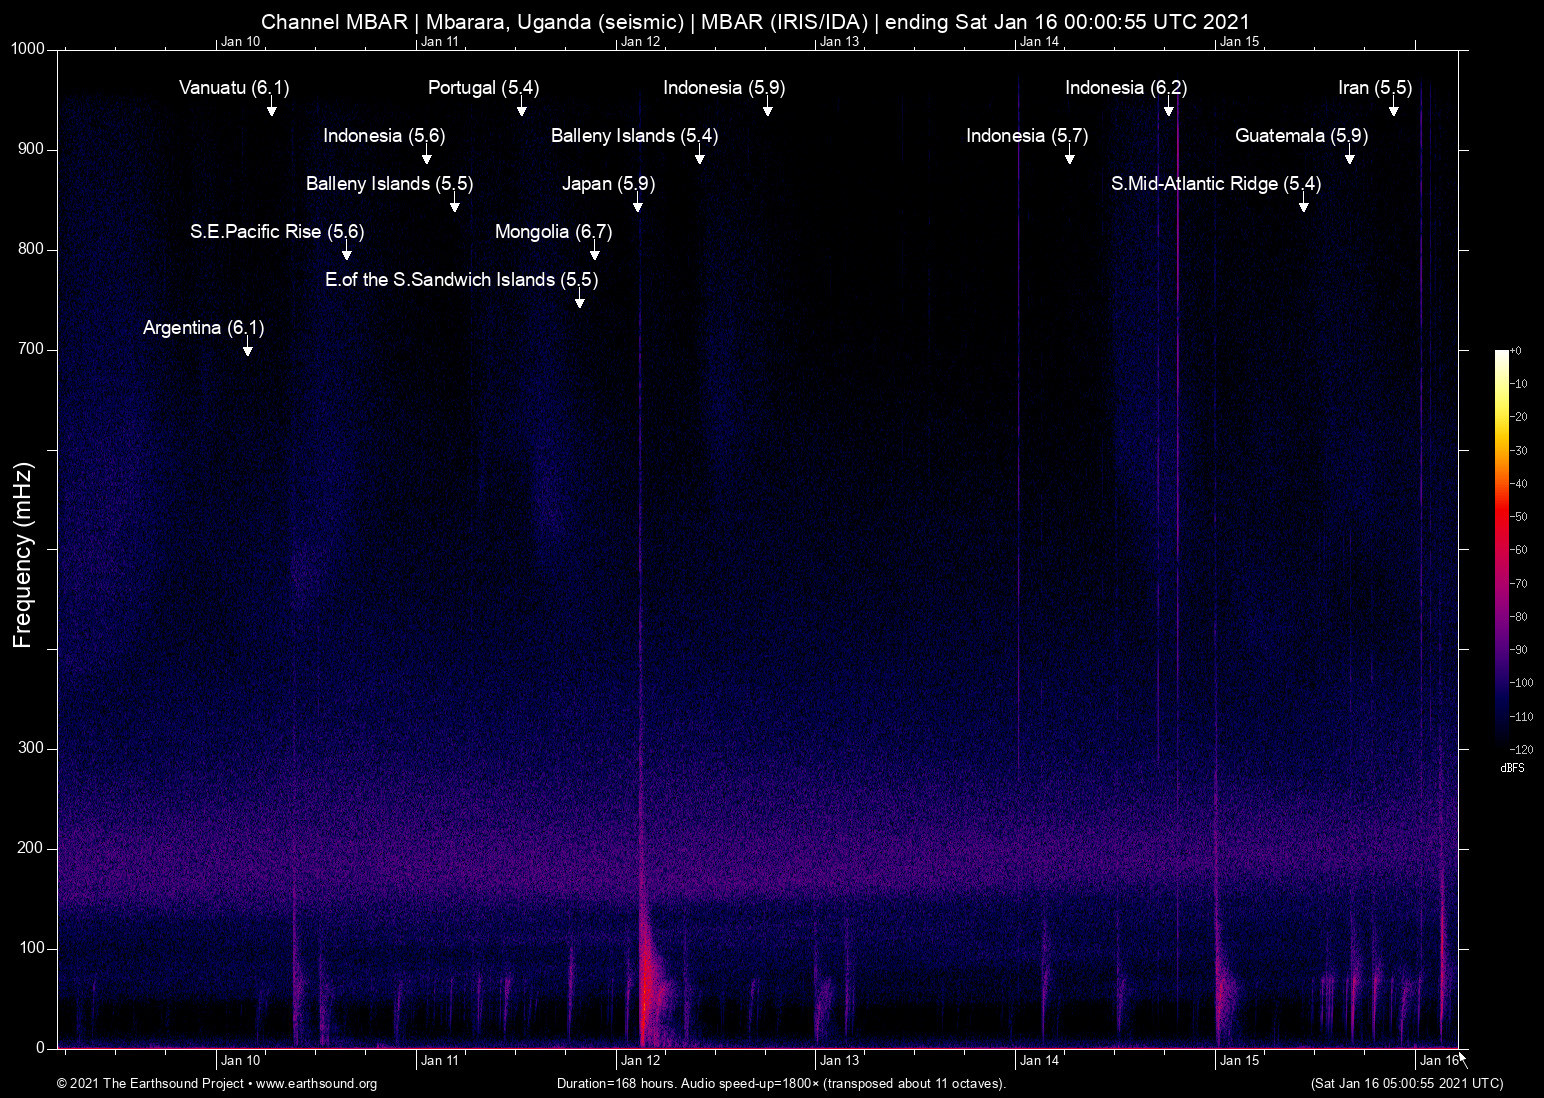
Task: Select the Mongolia (6.7) event label
Action: [x=553, y=232]
